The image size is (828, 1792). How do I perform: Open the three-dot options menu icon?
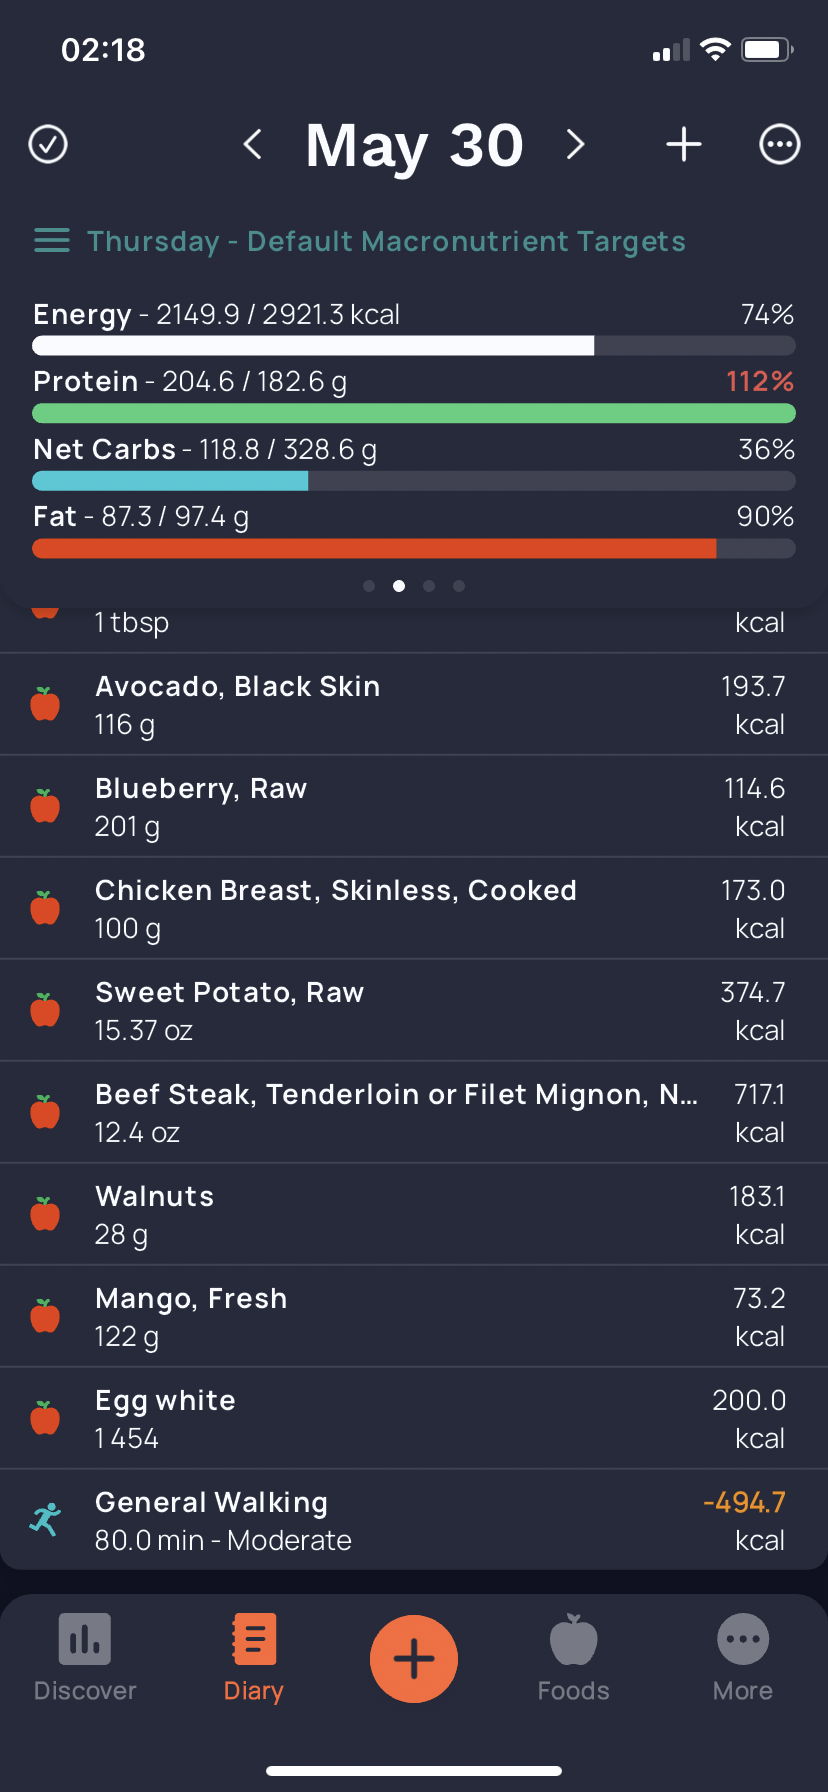780,144
